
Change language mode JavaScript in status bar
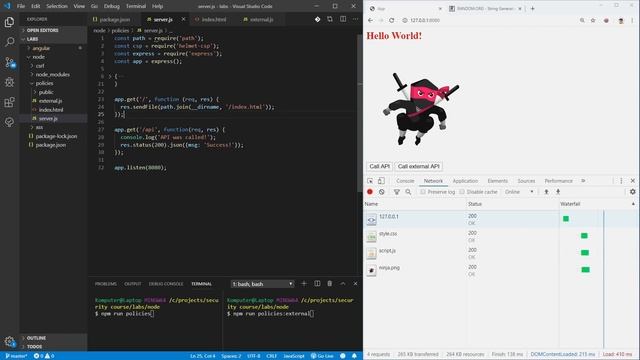[x=294, y=356]
